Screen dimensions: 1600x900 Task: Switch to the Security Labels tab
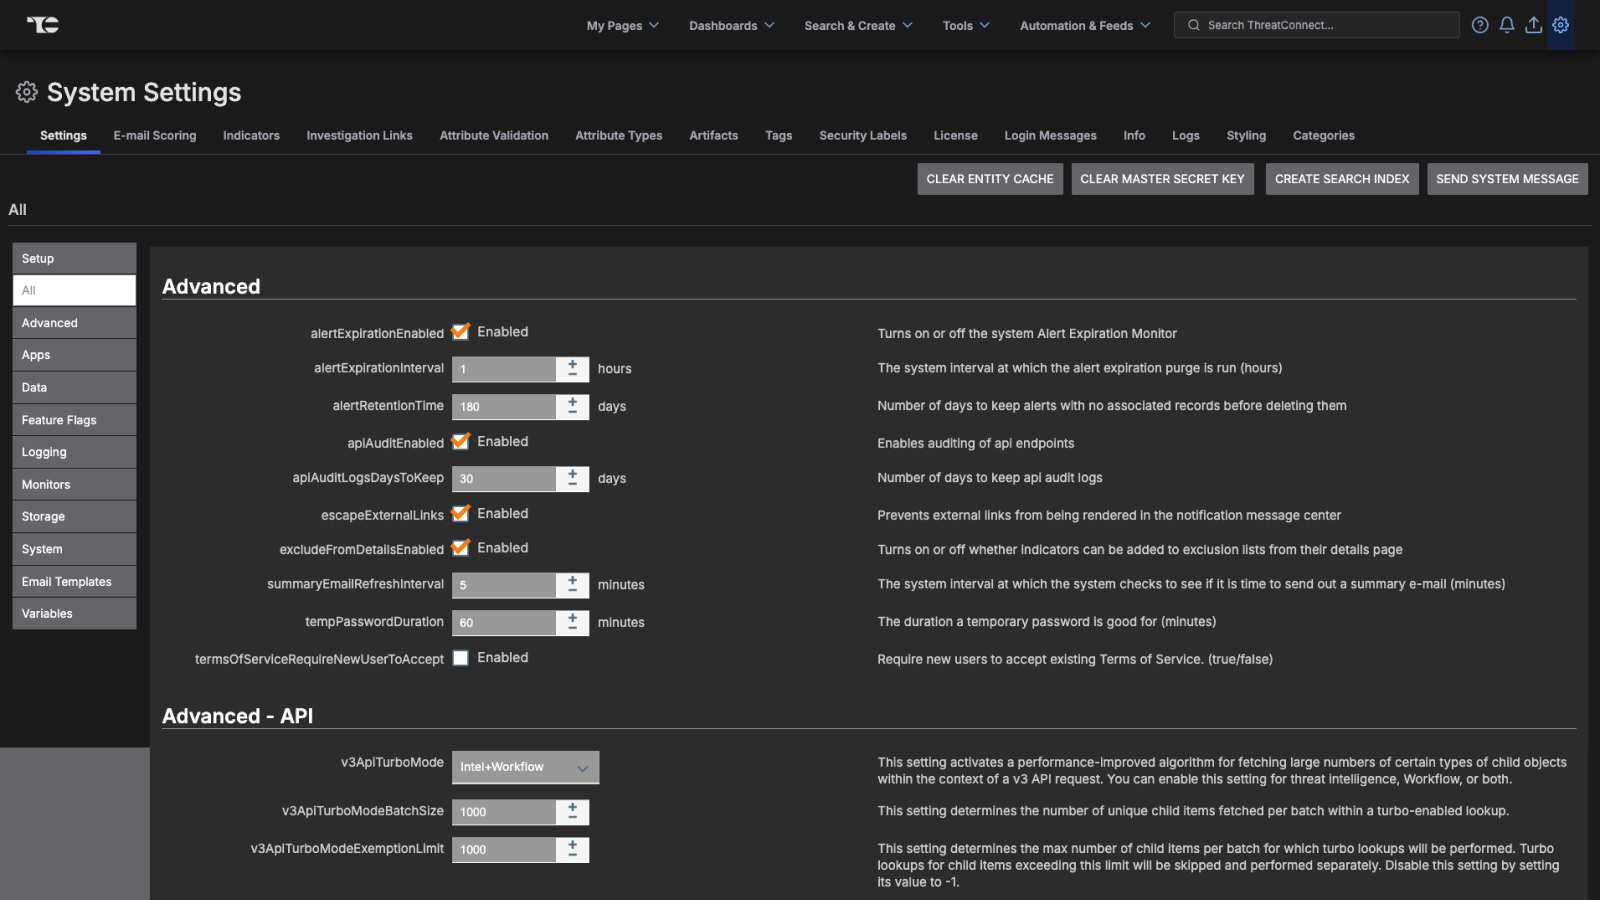point(862,135)
